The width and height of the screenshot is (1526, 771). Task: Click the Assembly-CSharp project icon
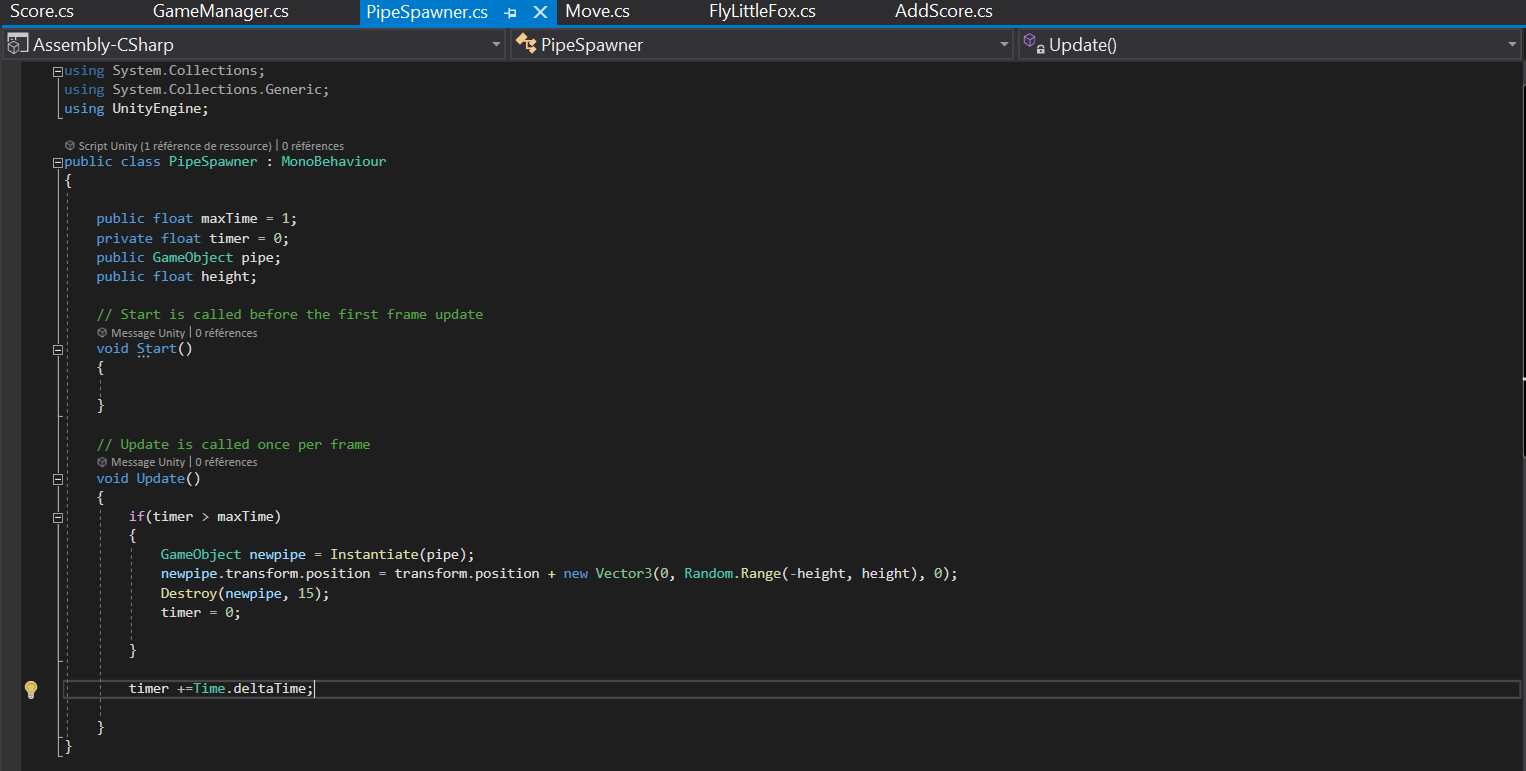point(17,45)
